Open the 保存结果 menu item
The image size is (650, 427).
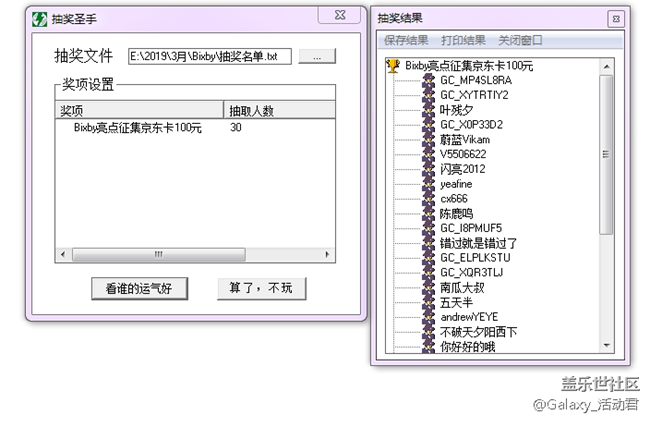(406, 40)
